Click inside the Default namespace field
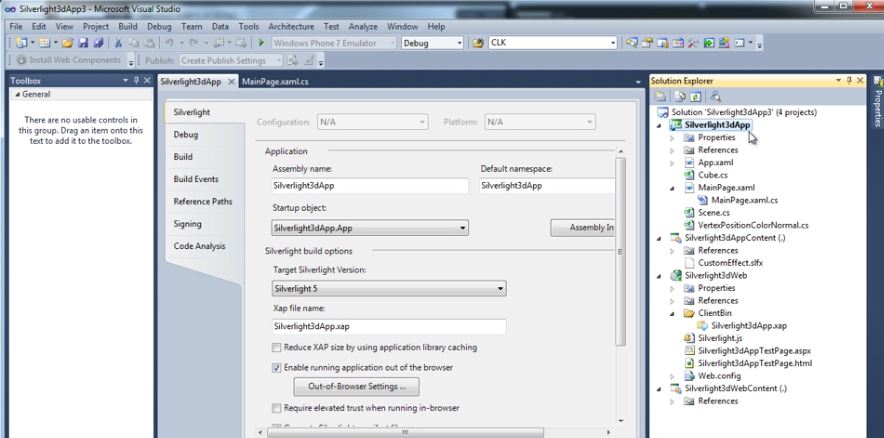Image resolution: width=884 pixels, height=438 pixels. tap(547, 185)
